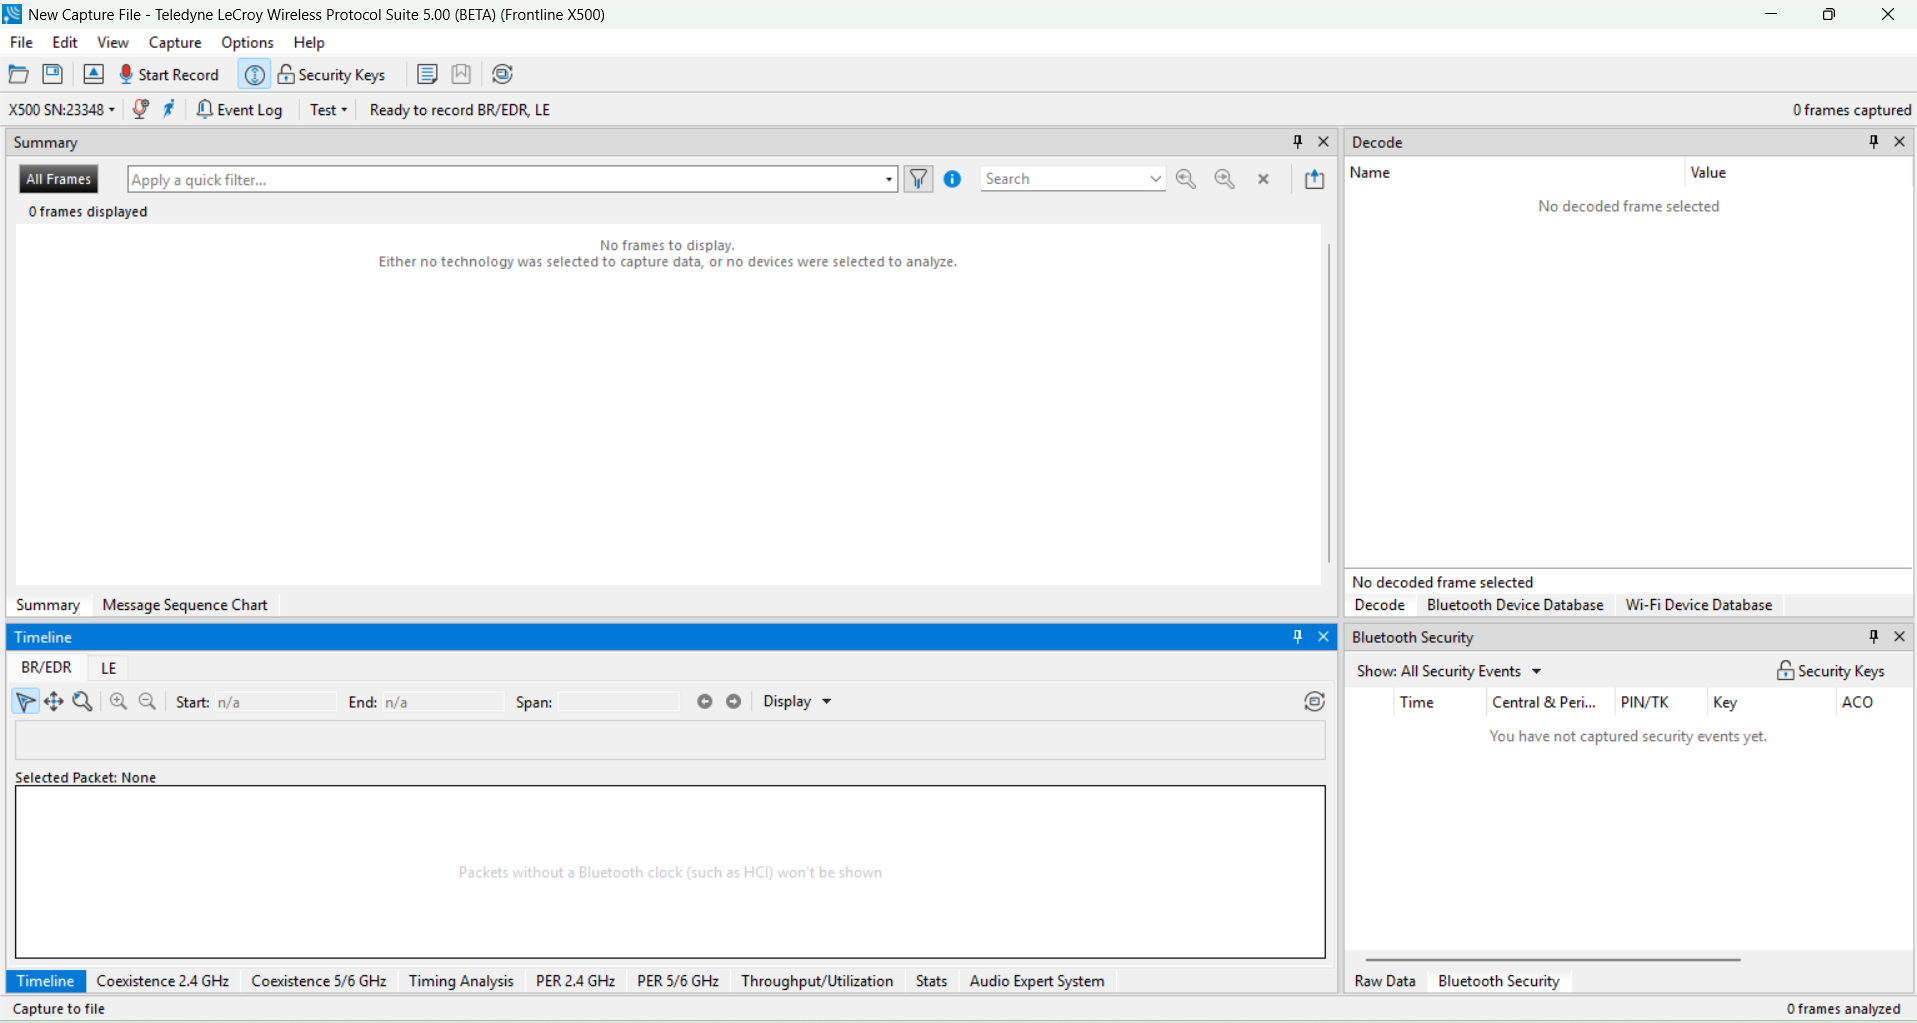Select the BR/EDR timeline tab
The width and height of the screenshot is (1917, 1023).
click(46, 667)
